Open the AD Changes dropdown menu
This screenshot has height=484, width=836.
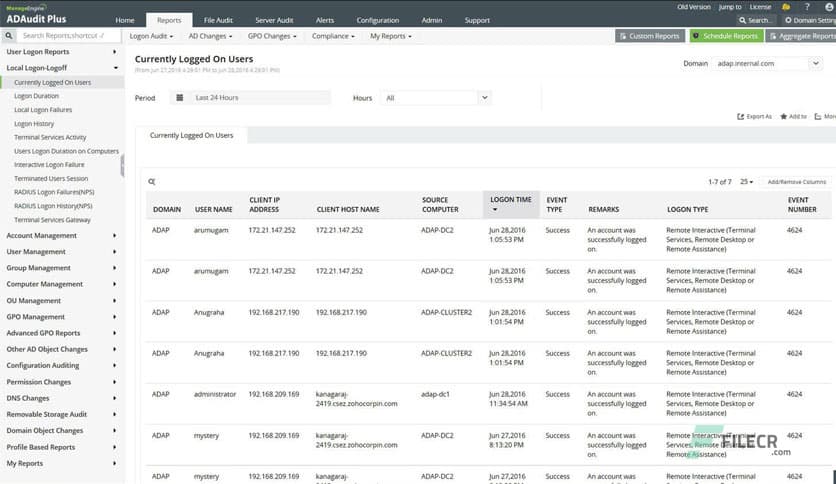[x=210, y=36]
